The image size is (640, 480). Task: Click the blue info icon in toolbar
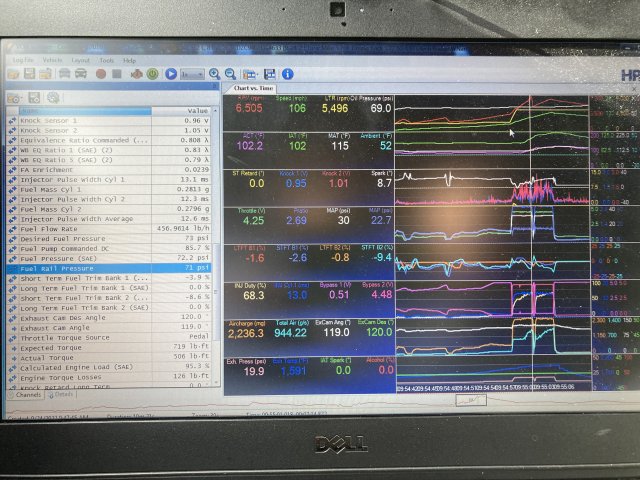pyautogui.click(x=287, y=74)
